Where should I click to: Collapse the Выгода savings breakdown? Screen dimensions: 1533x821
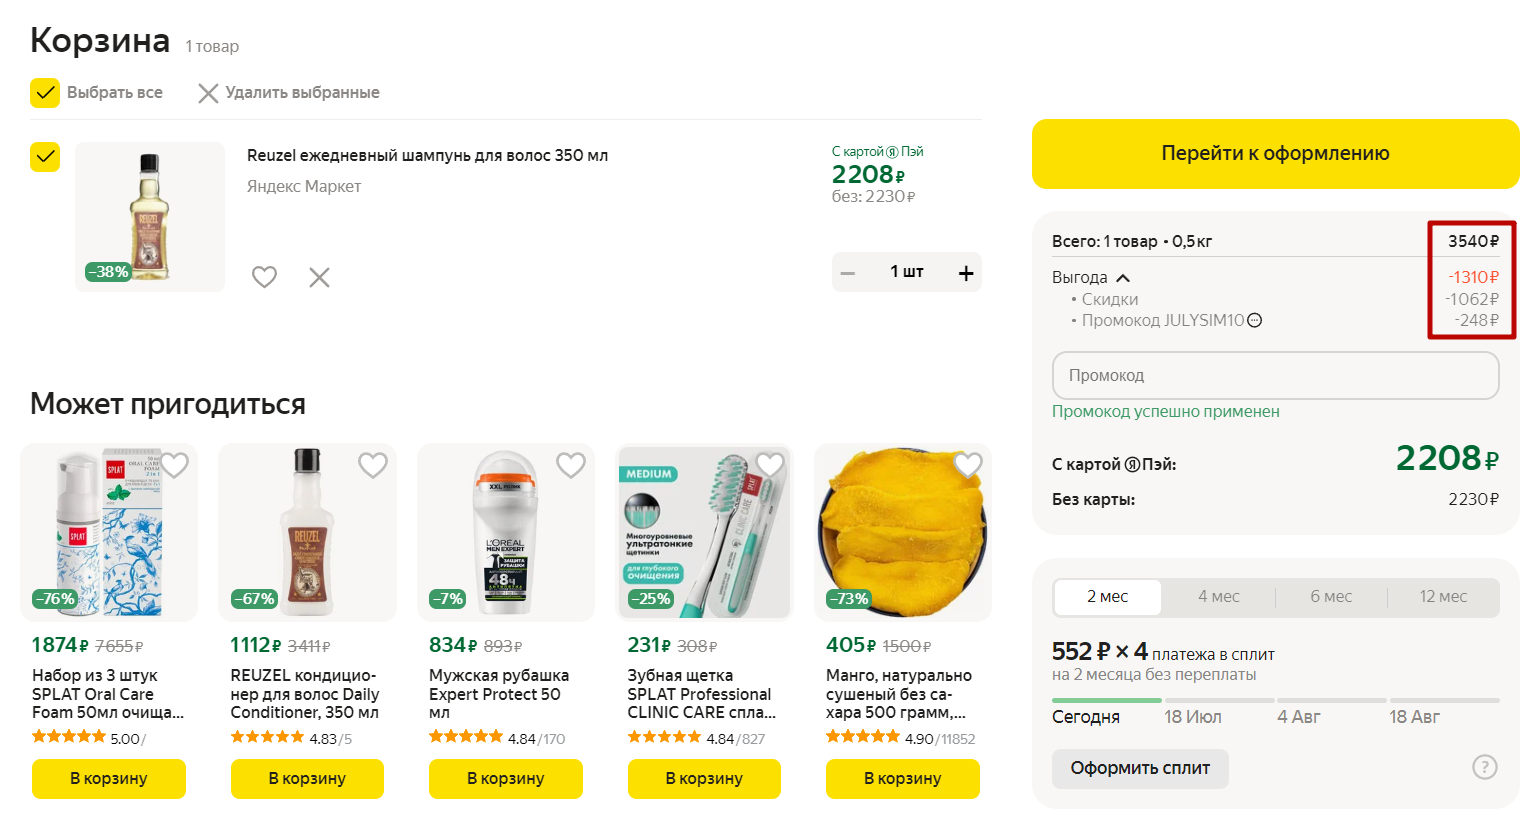[1123, 278]
